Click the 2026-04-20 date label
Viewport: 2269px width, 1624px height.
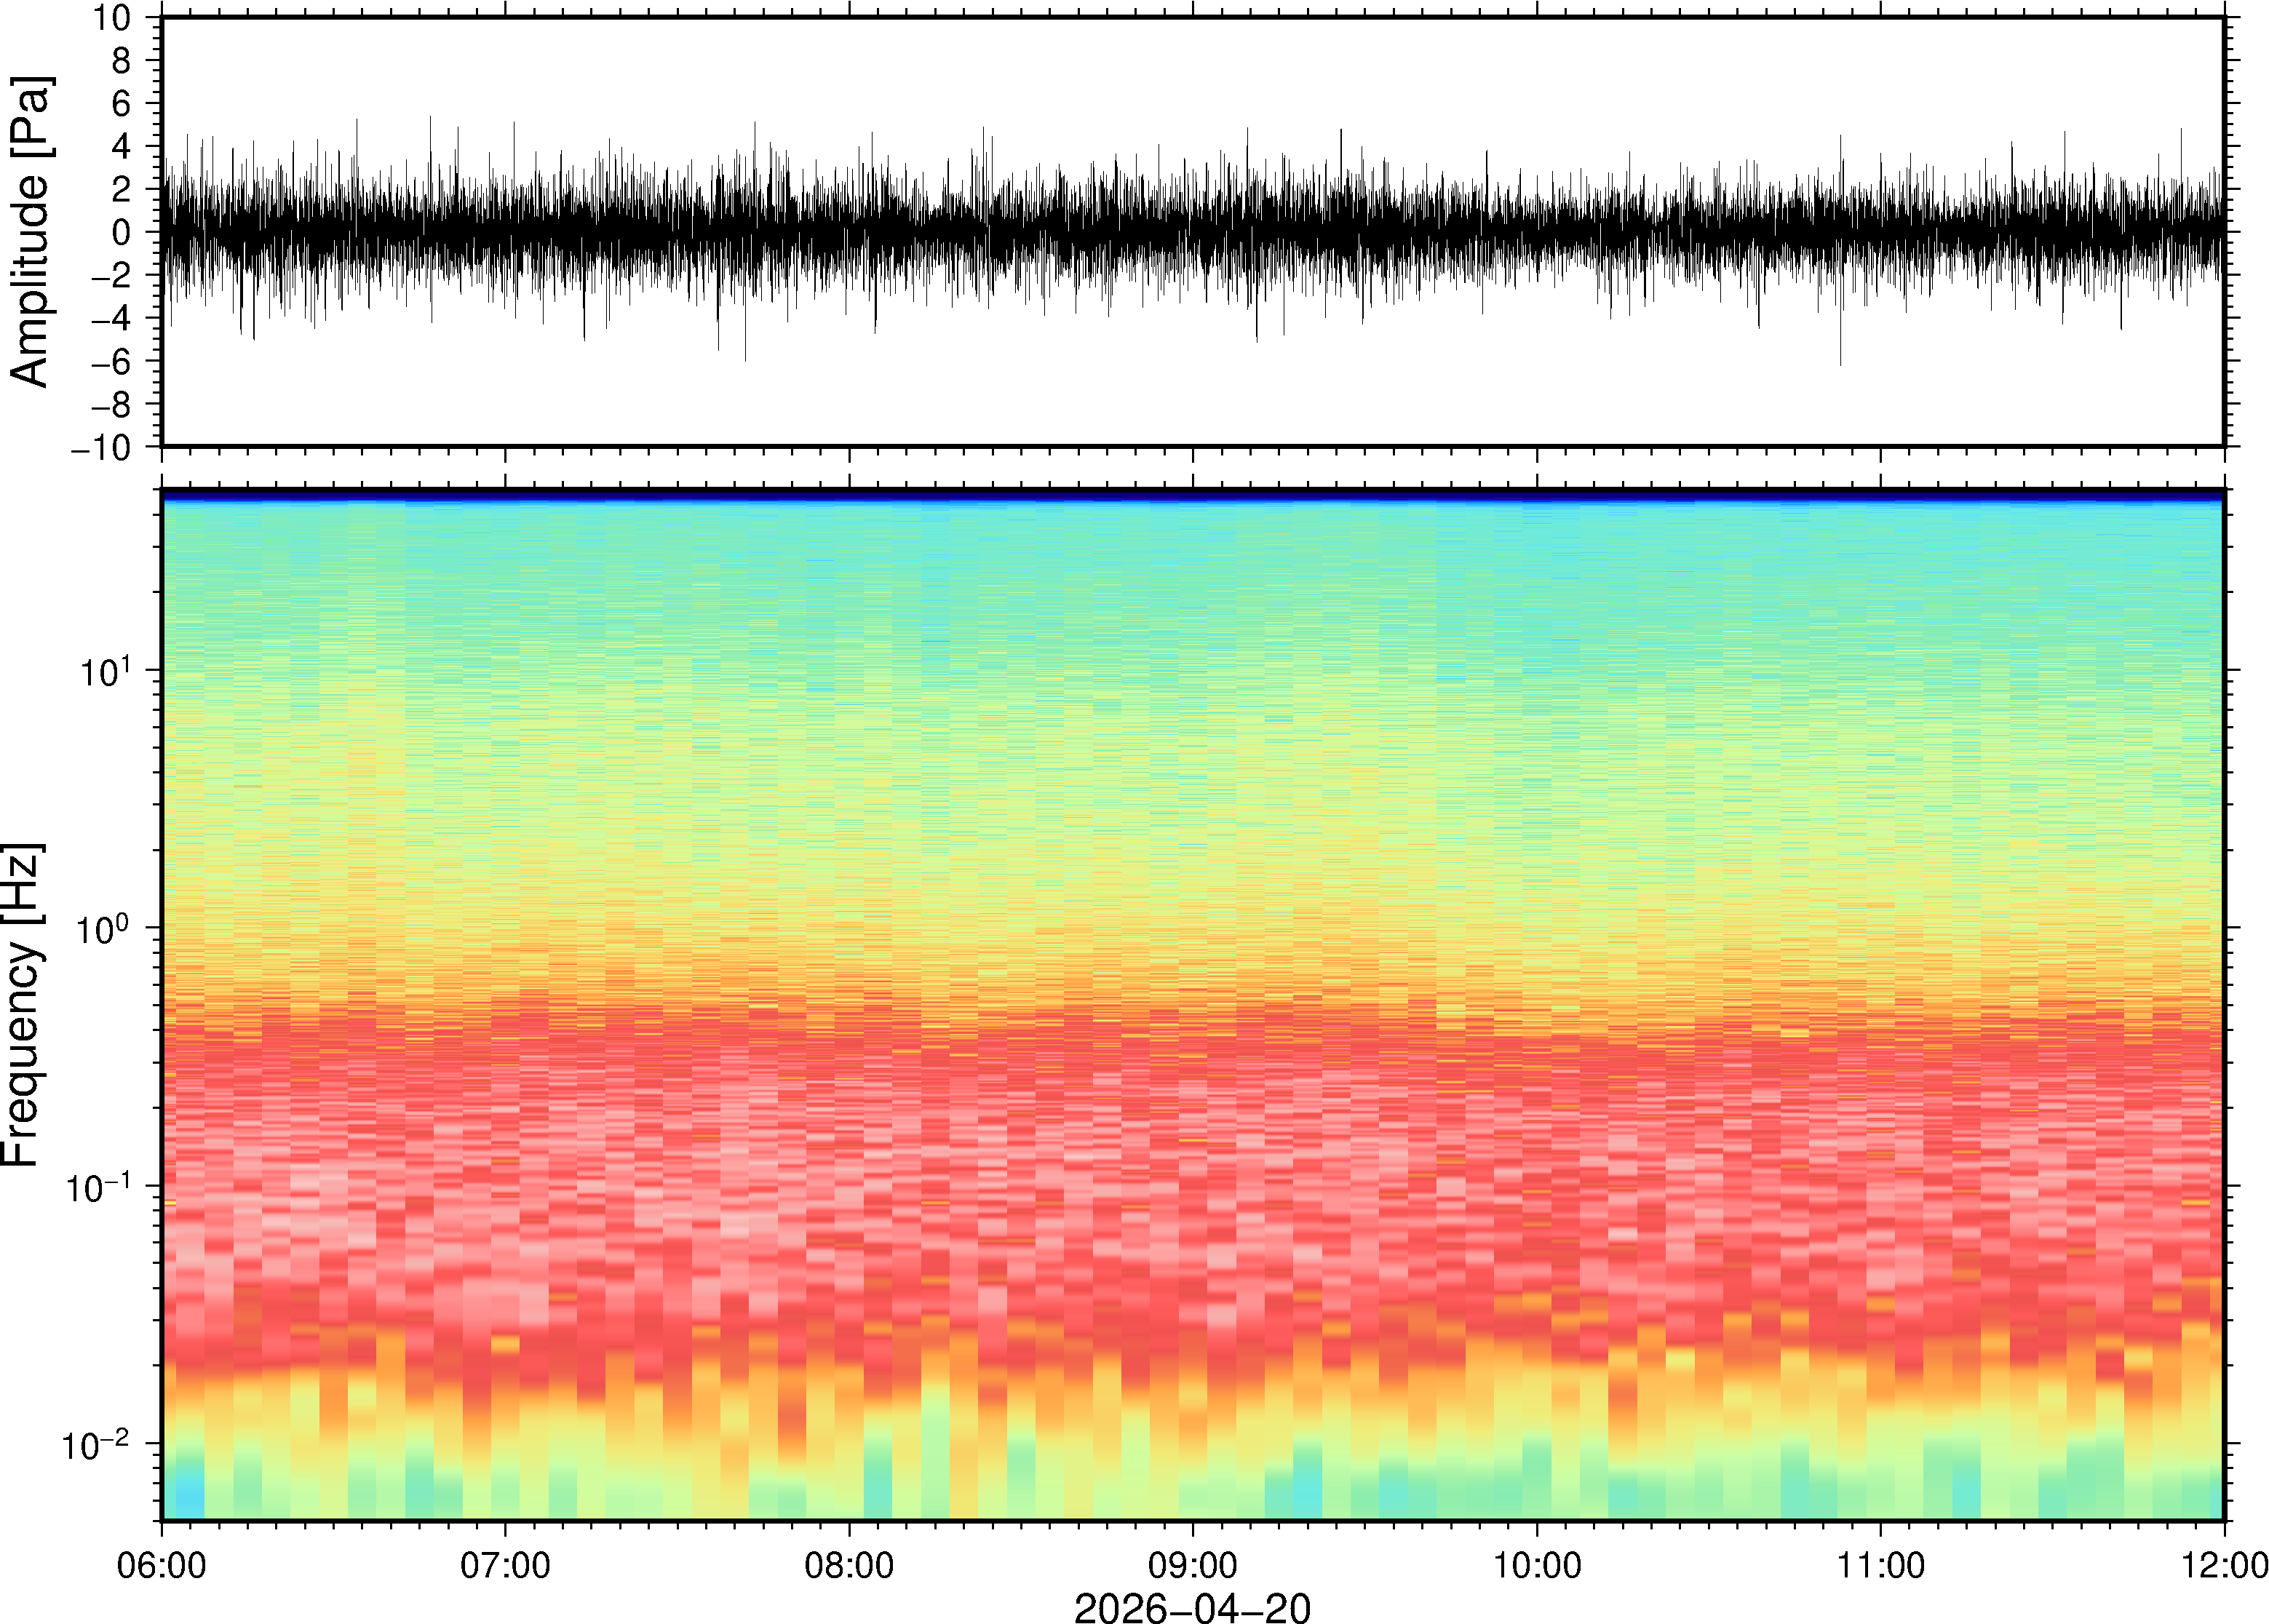click(x=1192, y=1607)
